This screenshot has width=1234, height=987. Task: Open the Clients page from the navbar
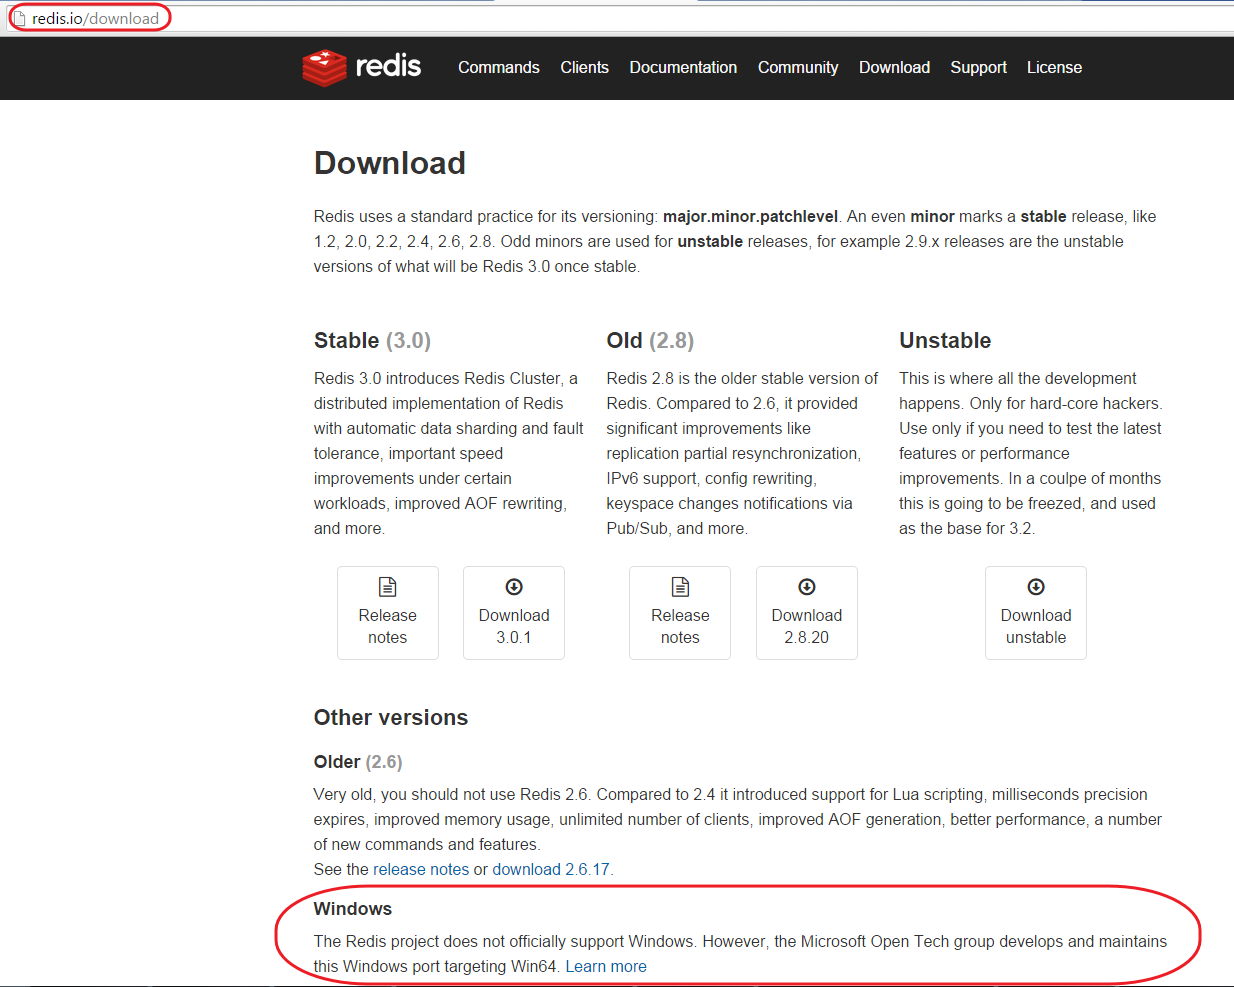pyautogui.click(x=584, y=67)
